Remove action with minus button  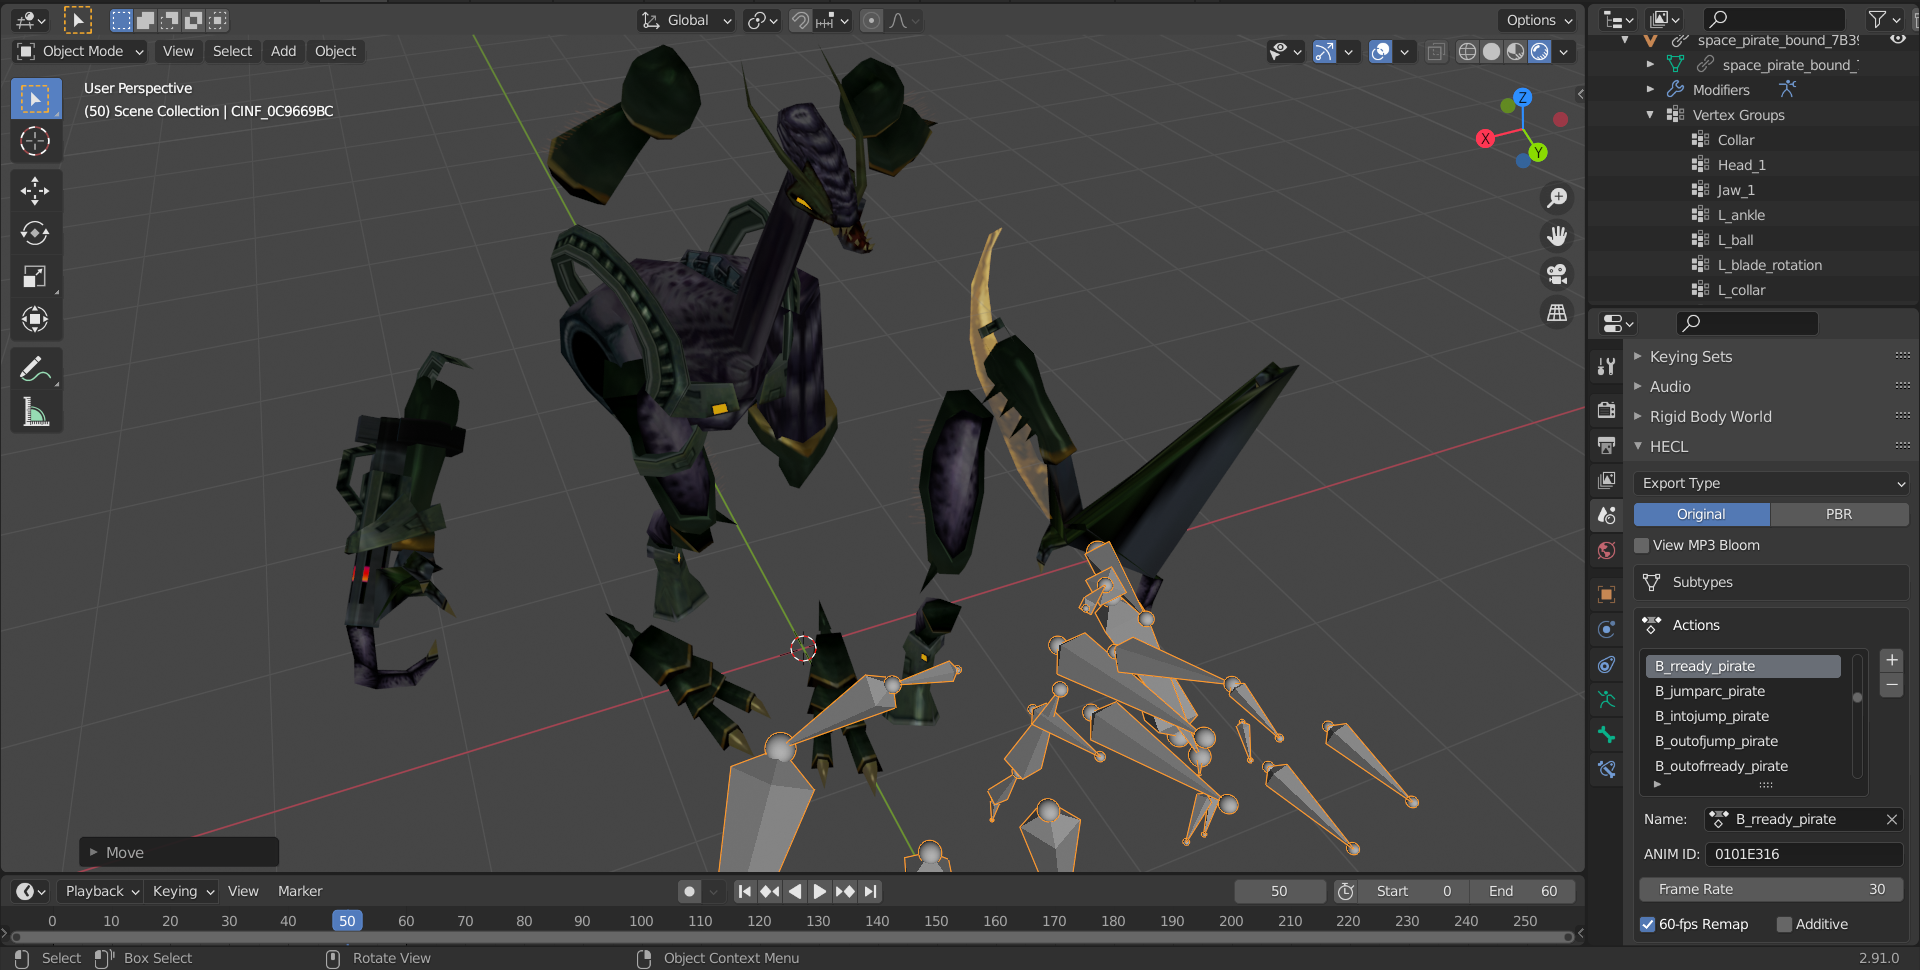(1891, 685)
